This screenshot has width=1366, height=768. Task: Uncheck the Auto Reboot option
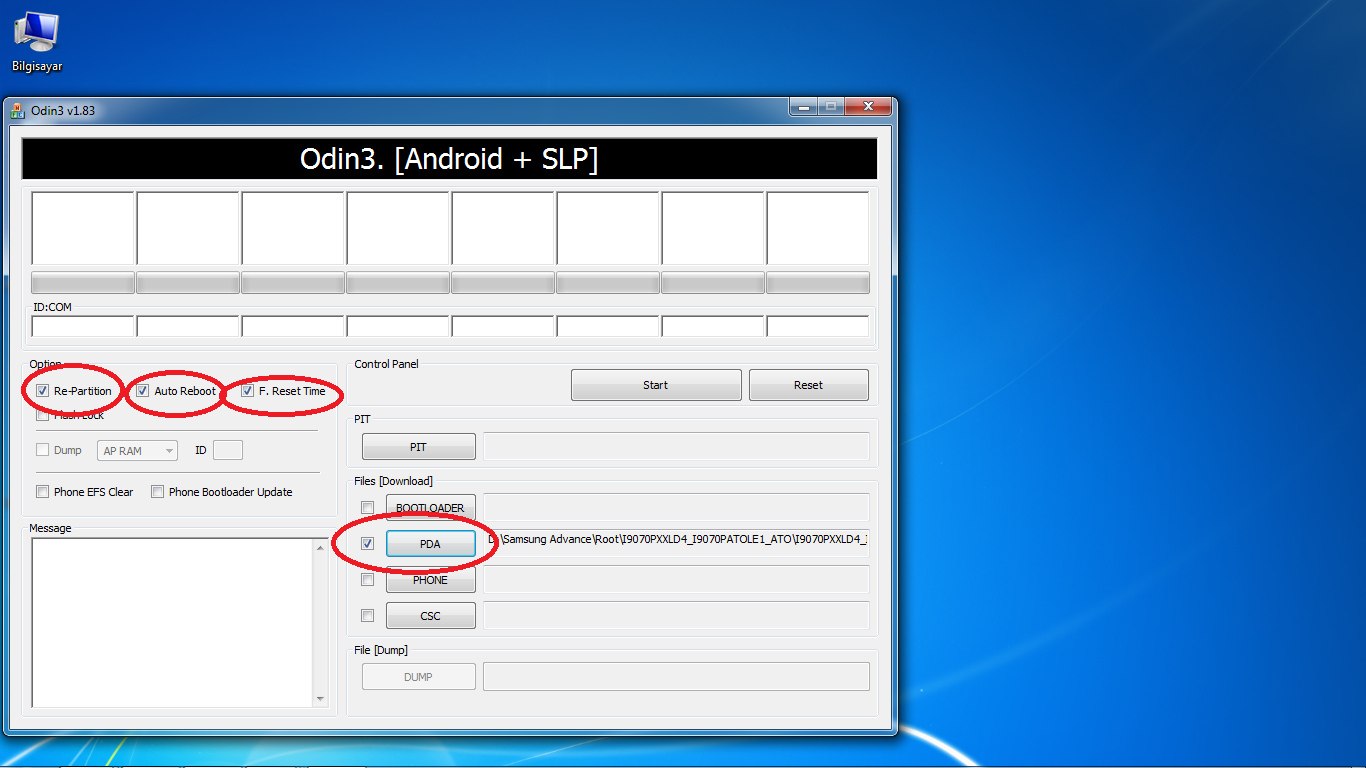point(143,391)
